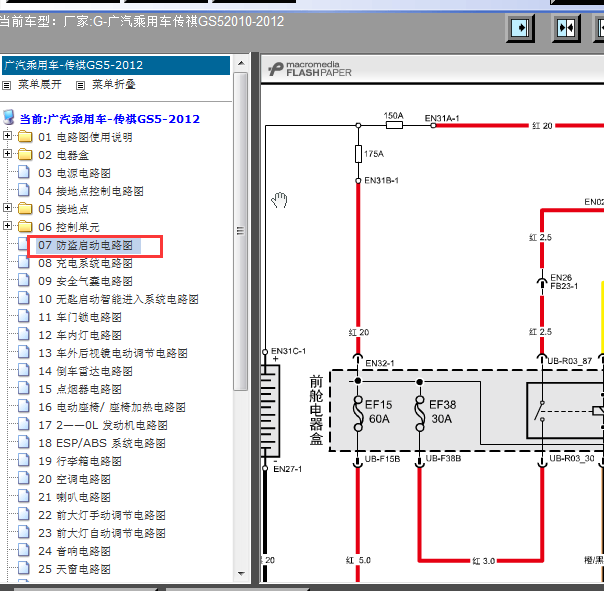
Task: Click the 菜单折叠 list icon
Action: 80,85
